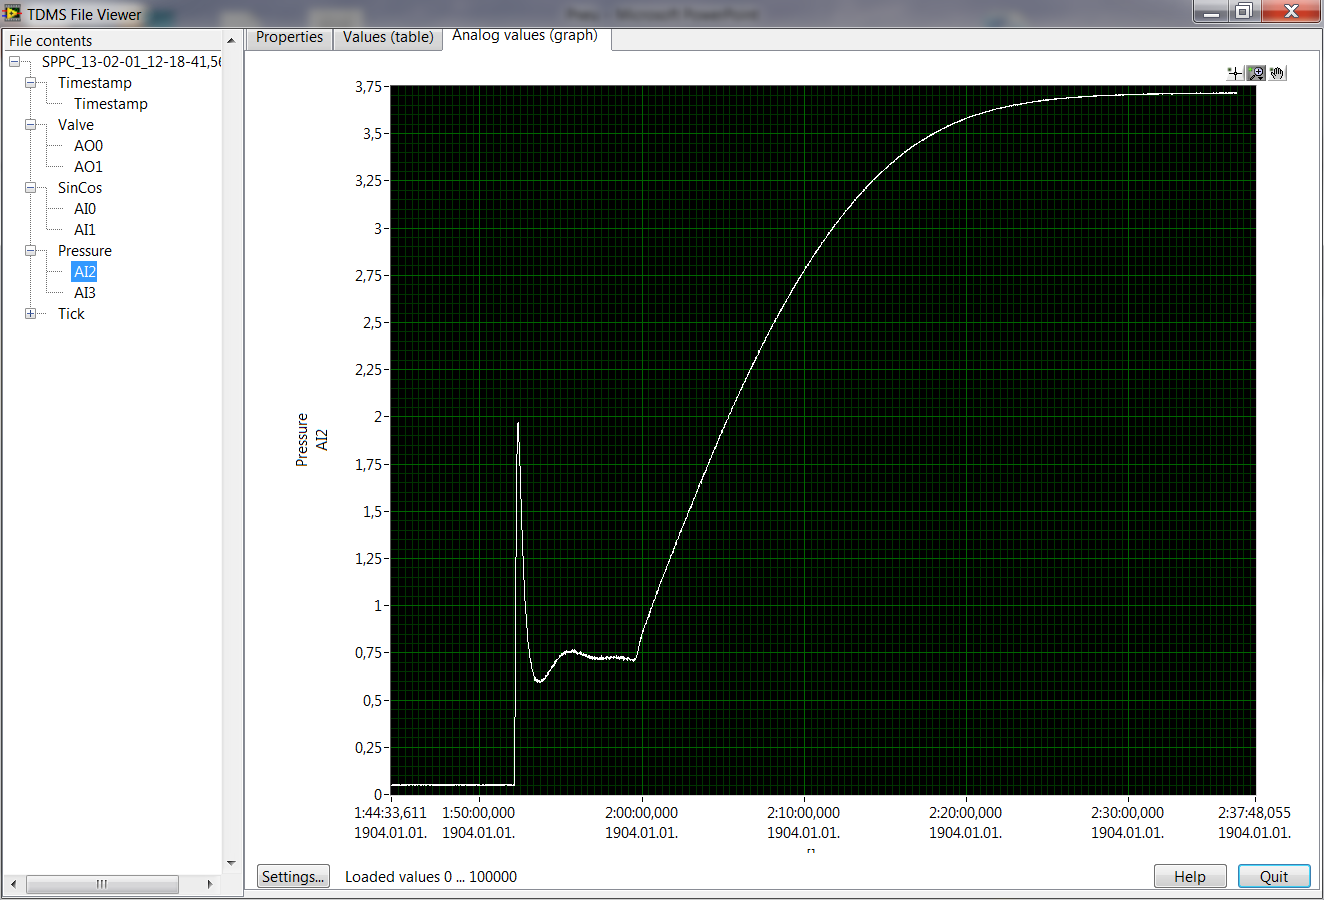Click the tree panel scroll down arrow
This screenshot has height=900, width=1324.
point(231,864)
